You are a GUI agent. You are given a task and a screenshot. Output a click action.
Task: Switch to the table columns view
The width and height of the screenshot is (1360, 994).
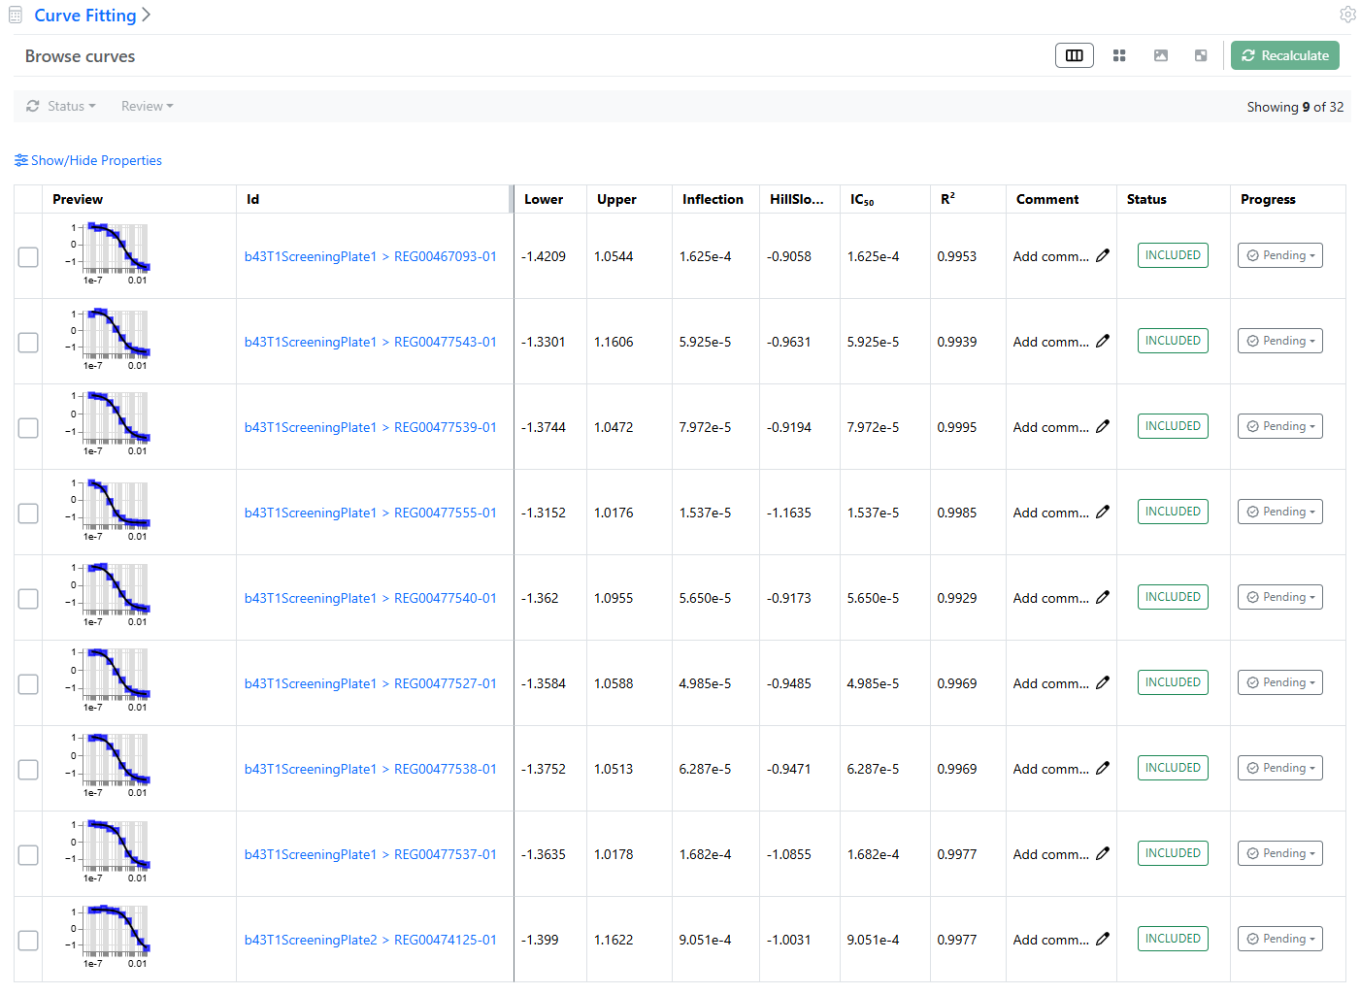tap(1074, 56)
